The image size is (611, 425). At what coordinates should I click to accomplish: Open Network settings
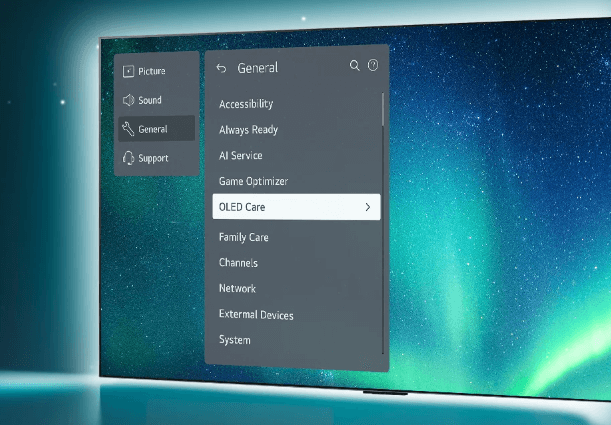coord(237,289)
